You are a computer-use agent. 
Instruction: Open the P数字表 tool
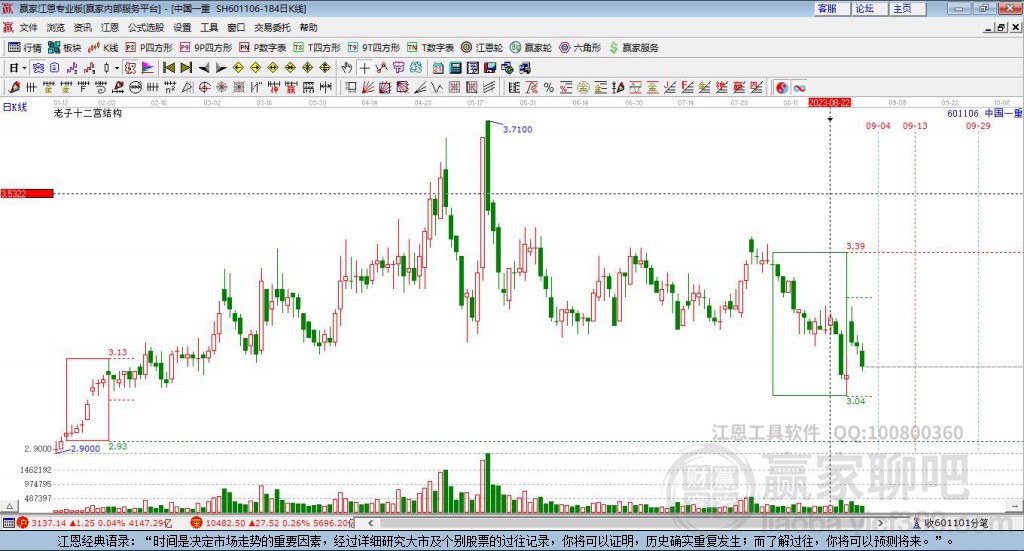click(x=263, y=48)
